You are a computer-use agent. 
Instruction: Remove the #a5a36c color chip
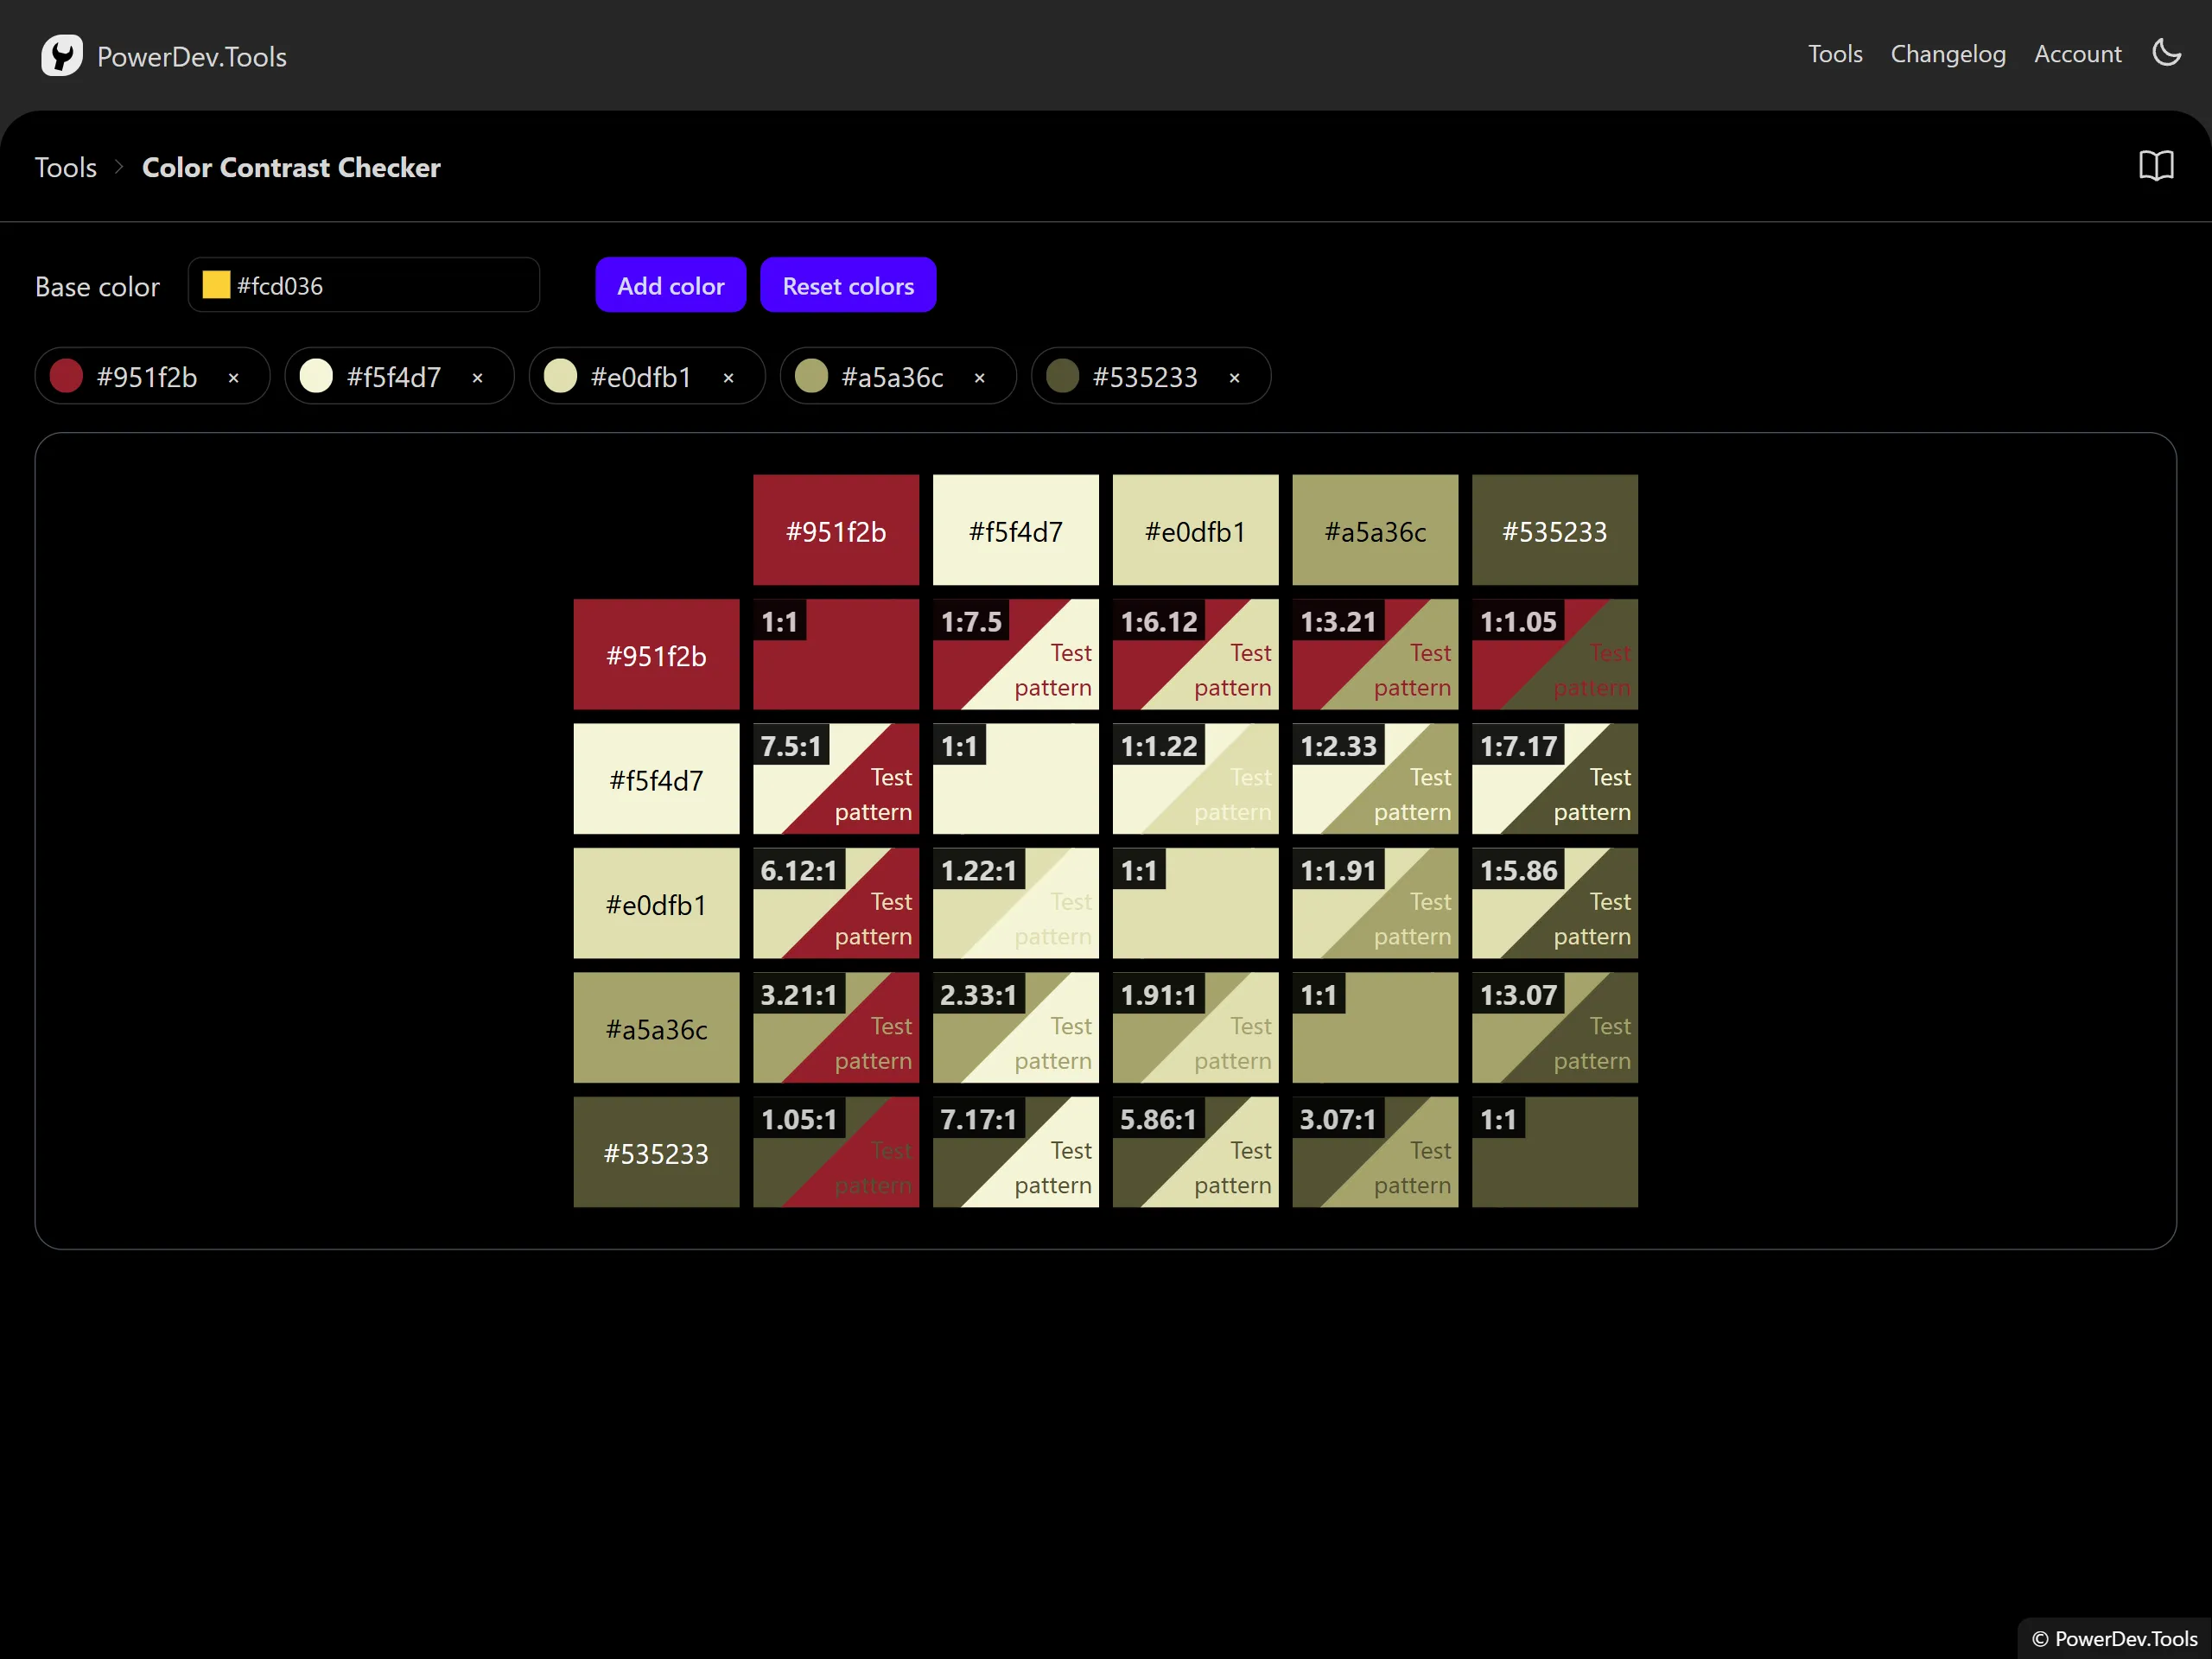coord(980,378)
